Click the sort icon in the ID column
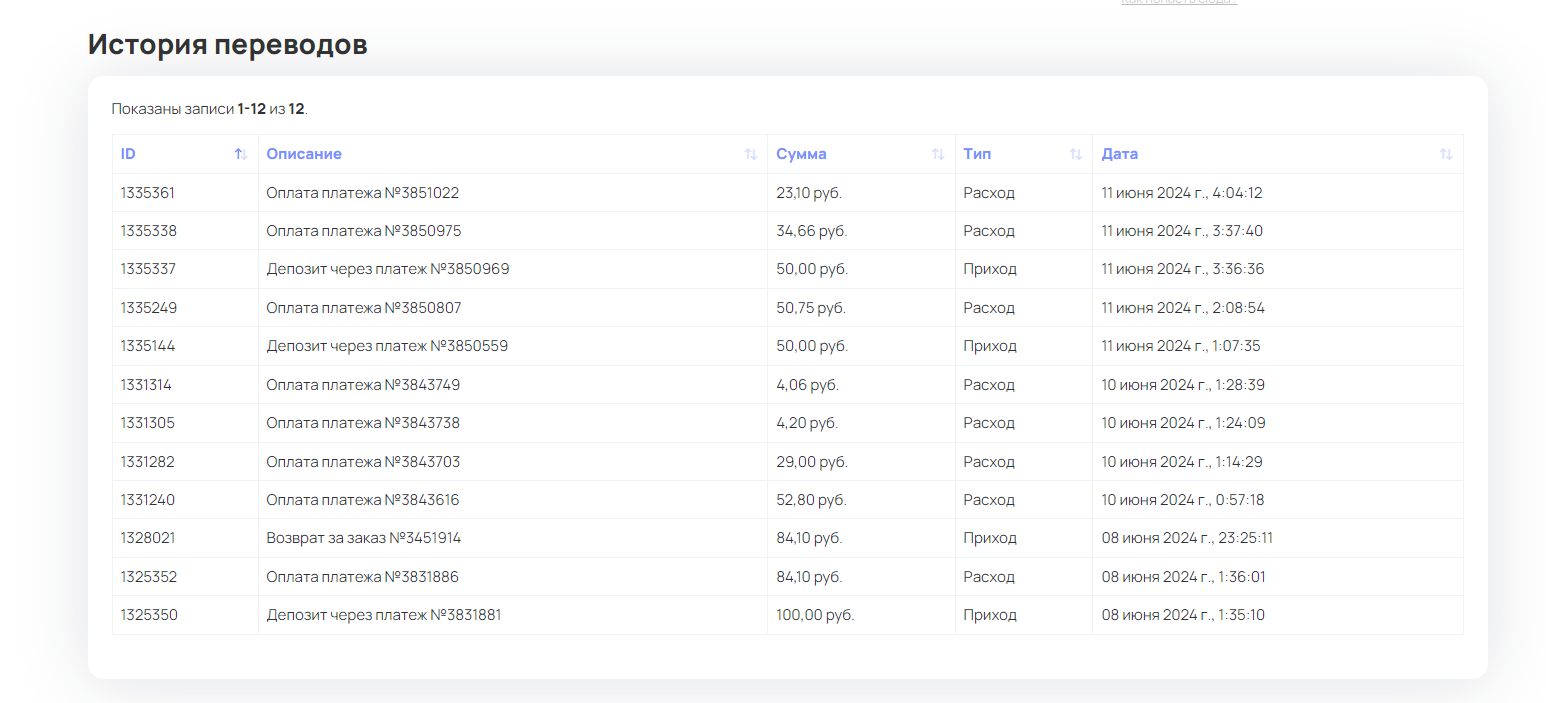This screenshot has height=703, width=1546. click(240, 154)
